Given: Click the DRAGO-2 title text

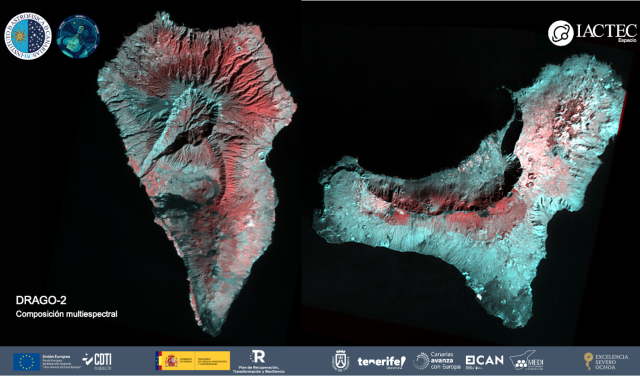Looking at the screenshot, I should point(41,300).
